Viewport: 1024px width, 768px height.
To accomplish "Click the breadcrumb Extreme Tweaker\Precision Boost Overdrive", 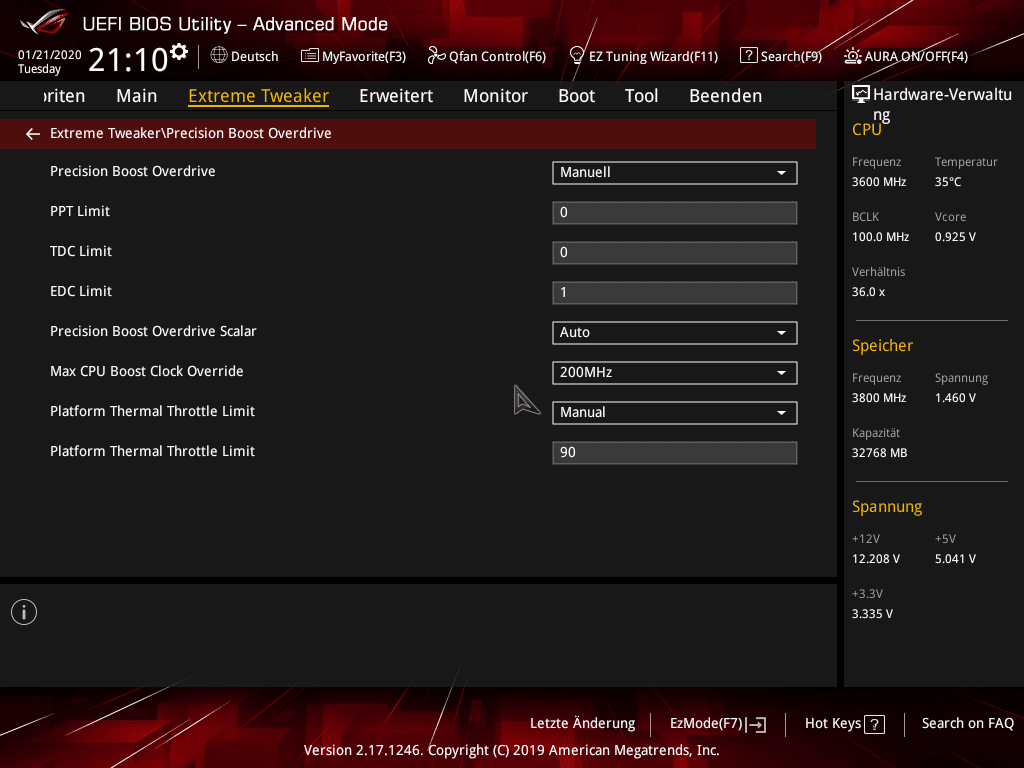I will click(191, 133).
